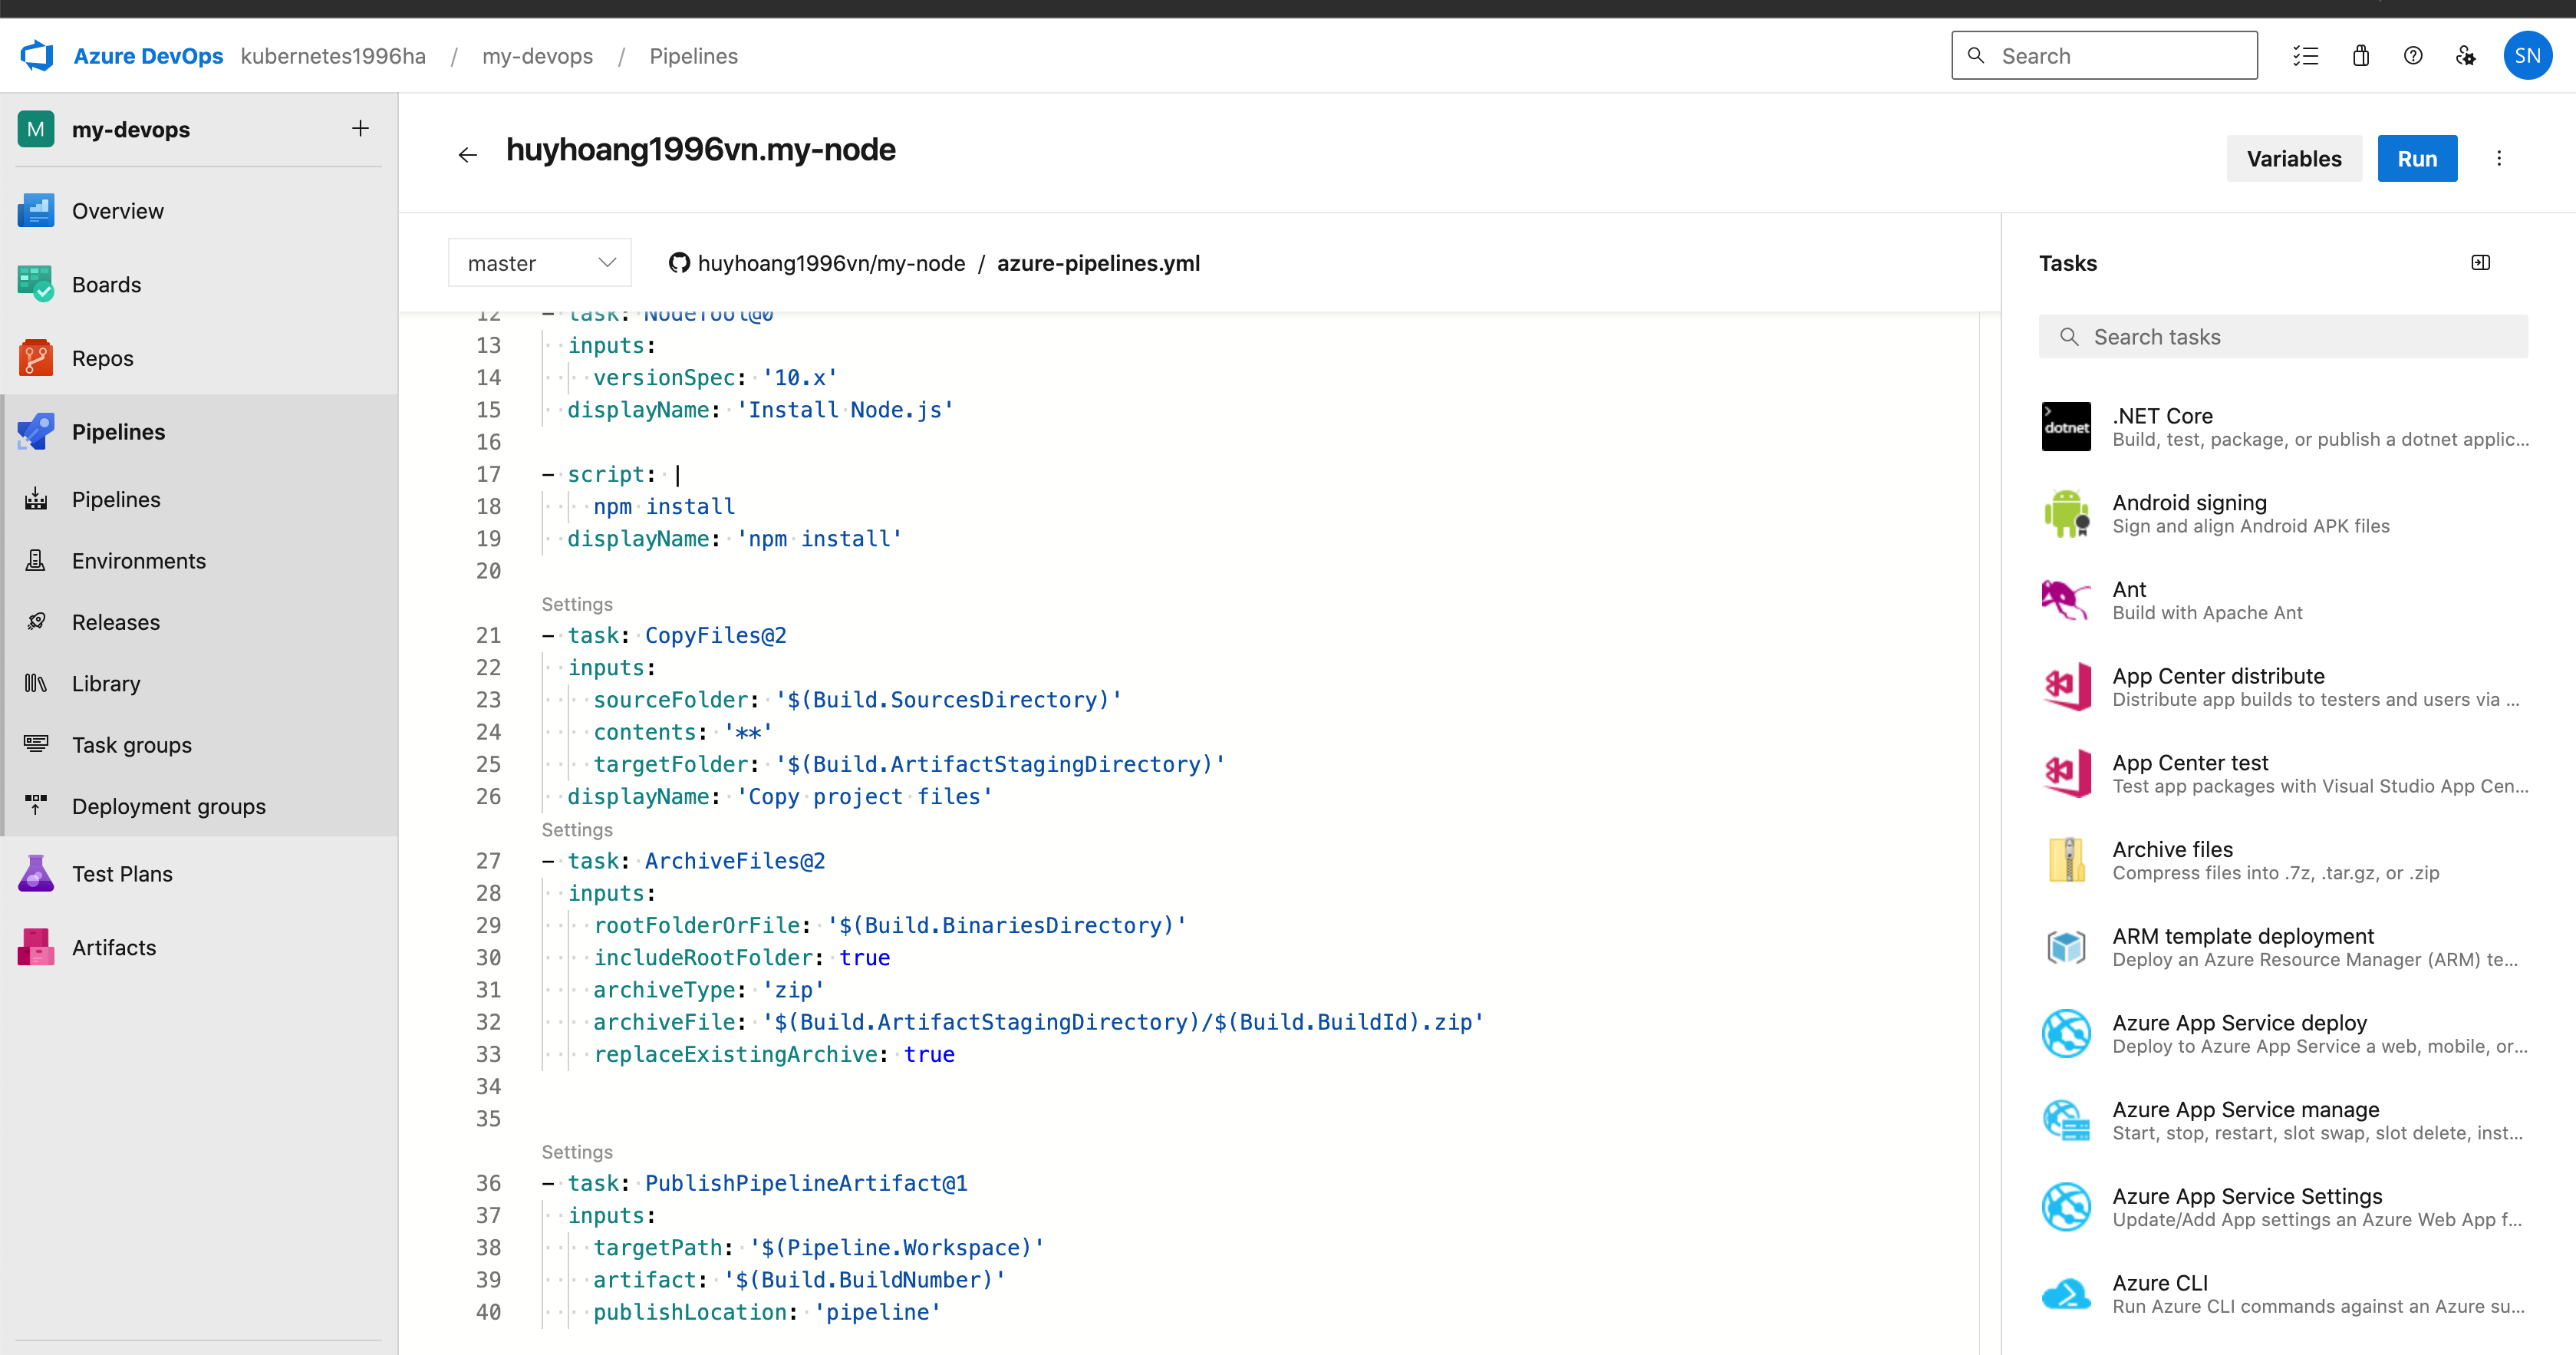Select the Azure CLI task icon
The image size is (2576, 1355).
pos(2066,1294)
